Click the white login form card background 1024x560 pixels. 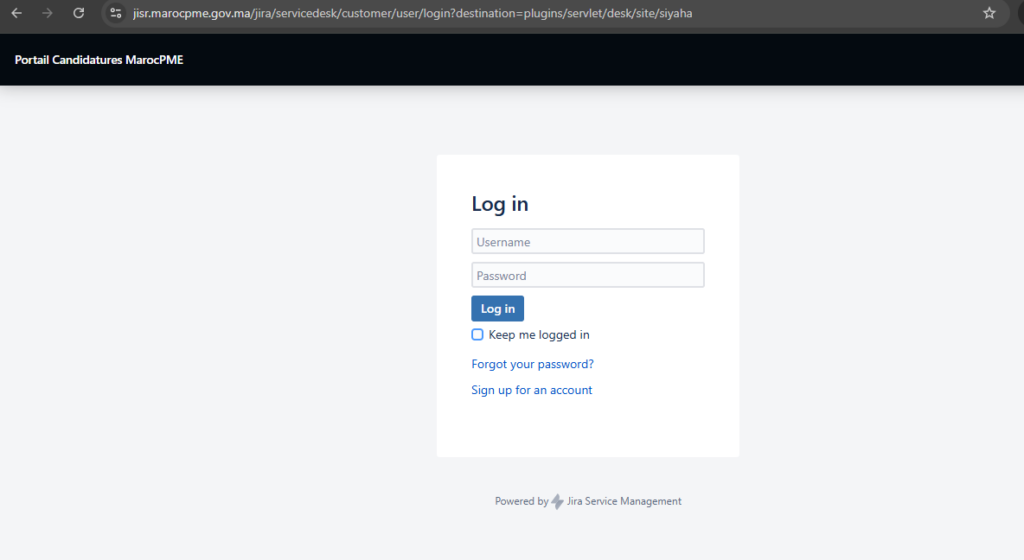(x=660, y=420)
